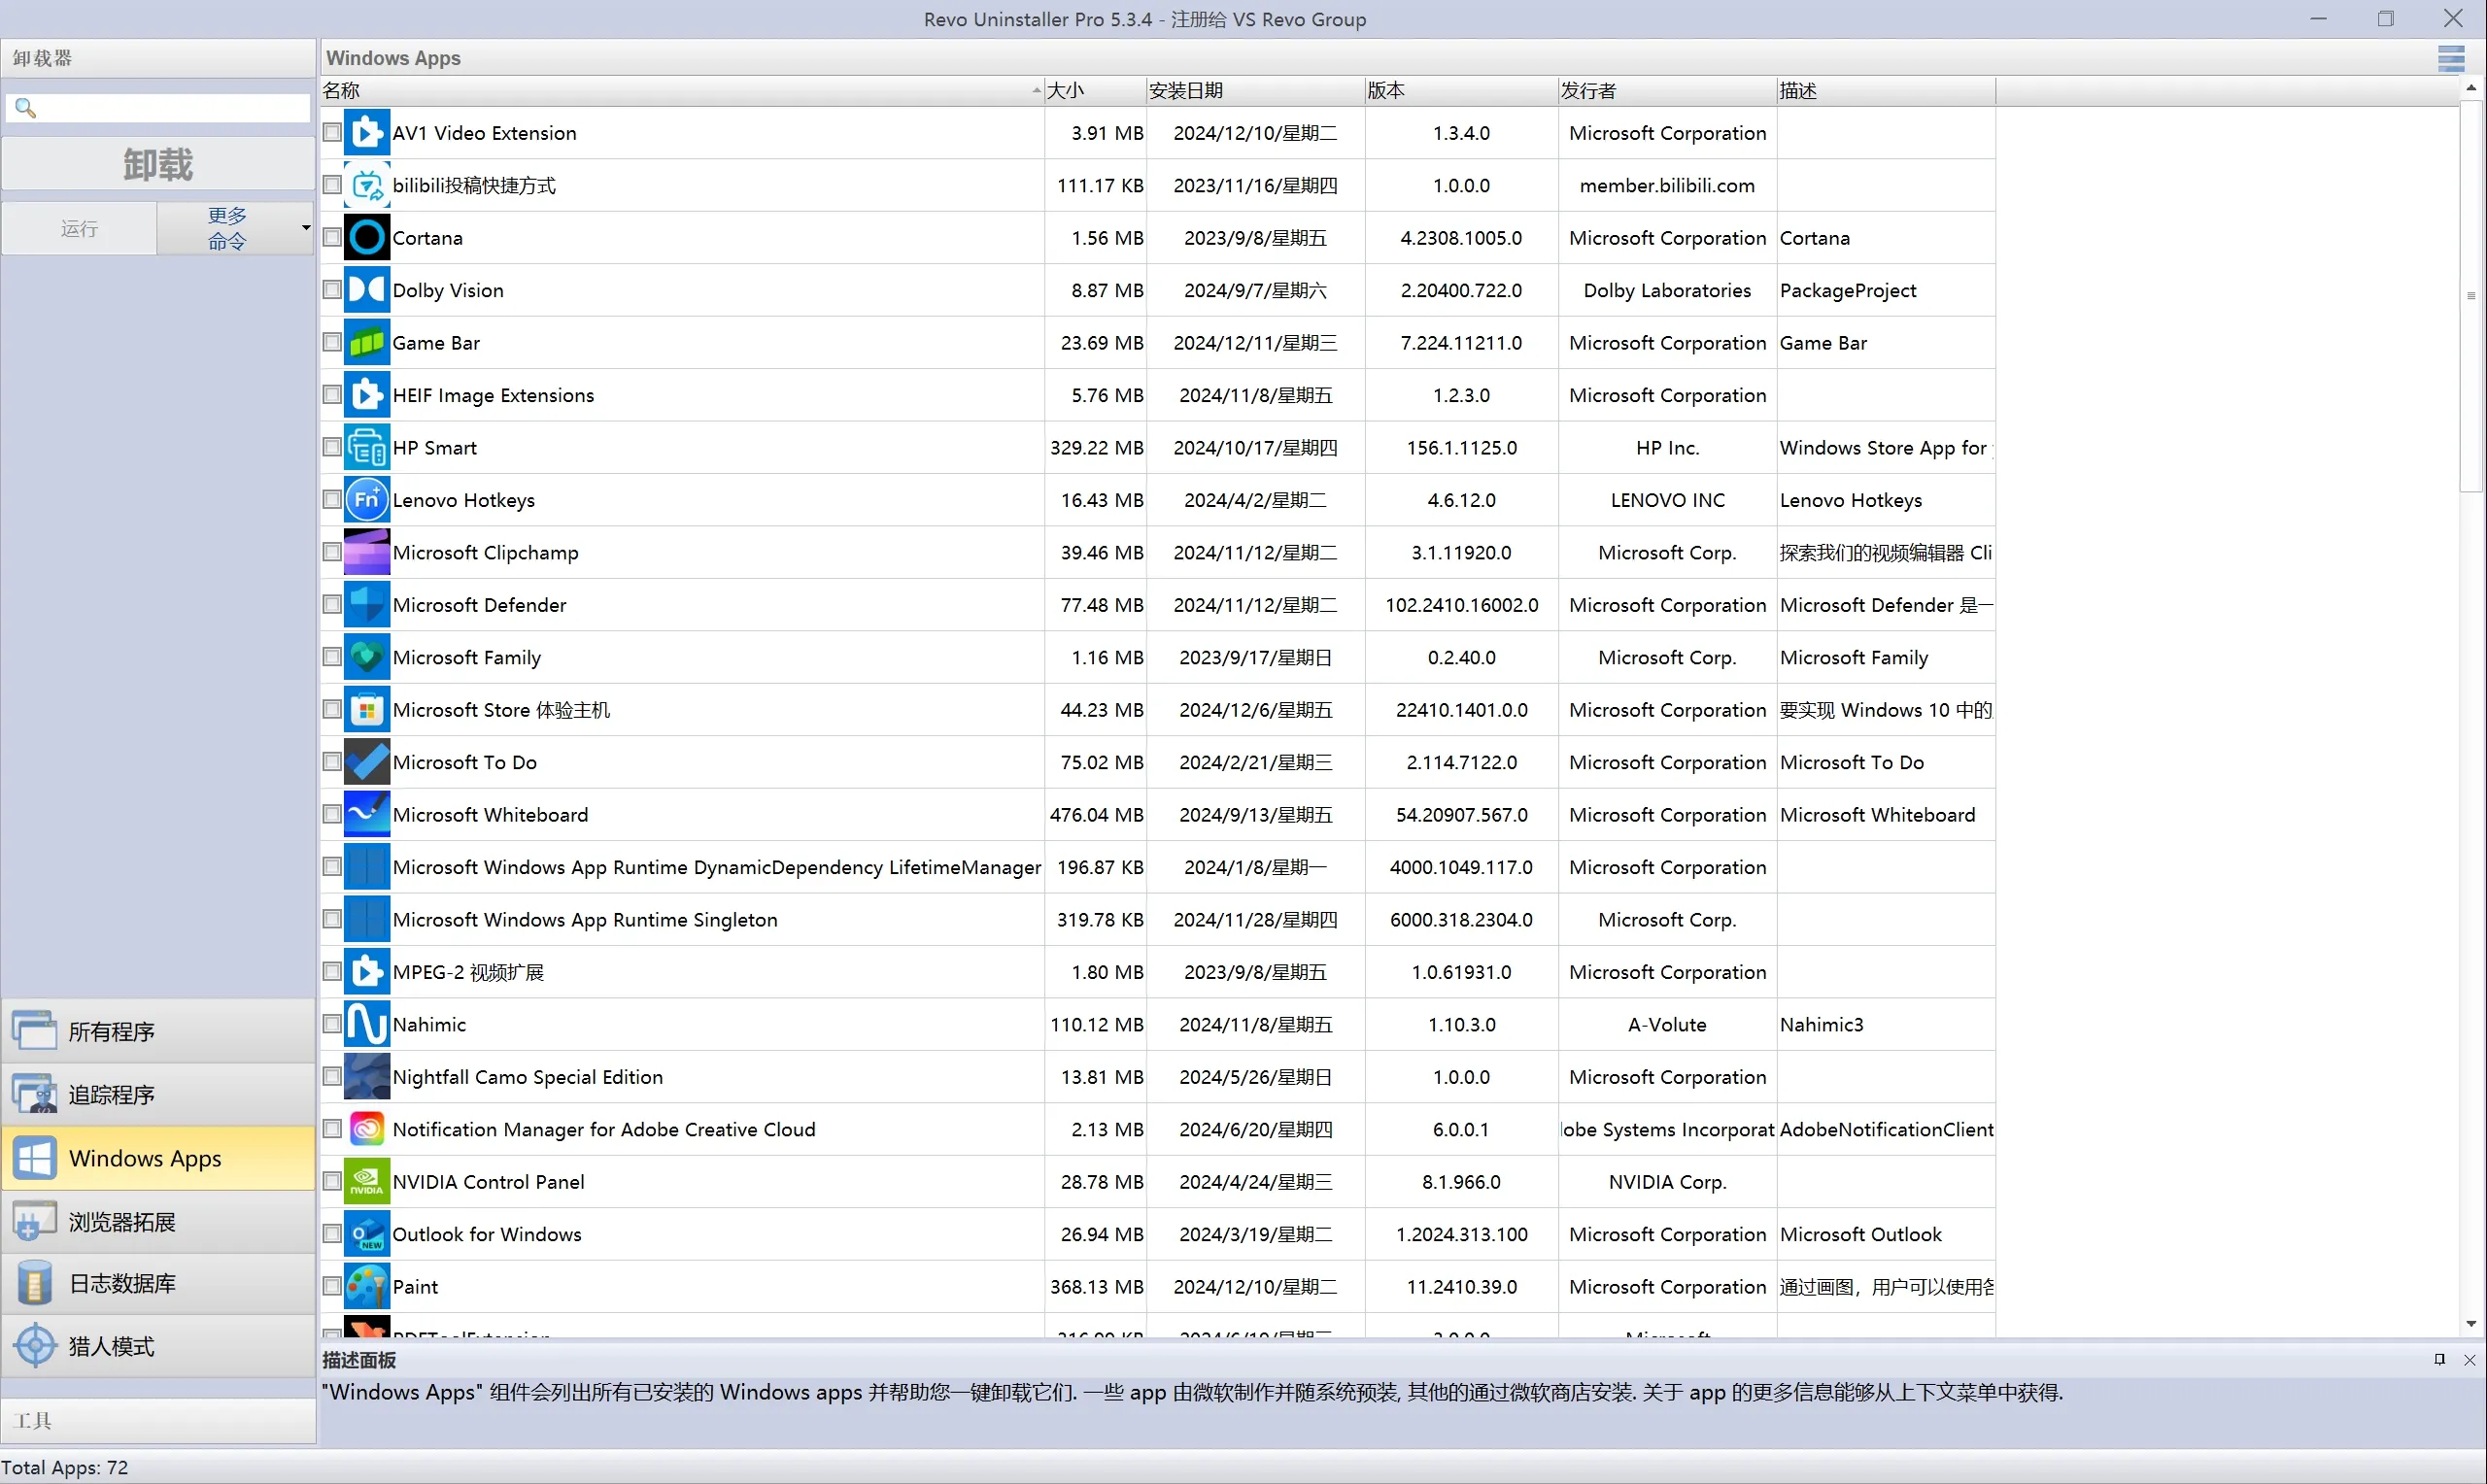Open the hamburger view menu icon
Viewport: 2487px width, 1484px height.
point(2450,58)
